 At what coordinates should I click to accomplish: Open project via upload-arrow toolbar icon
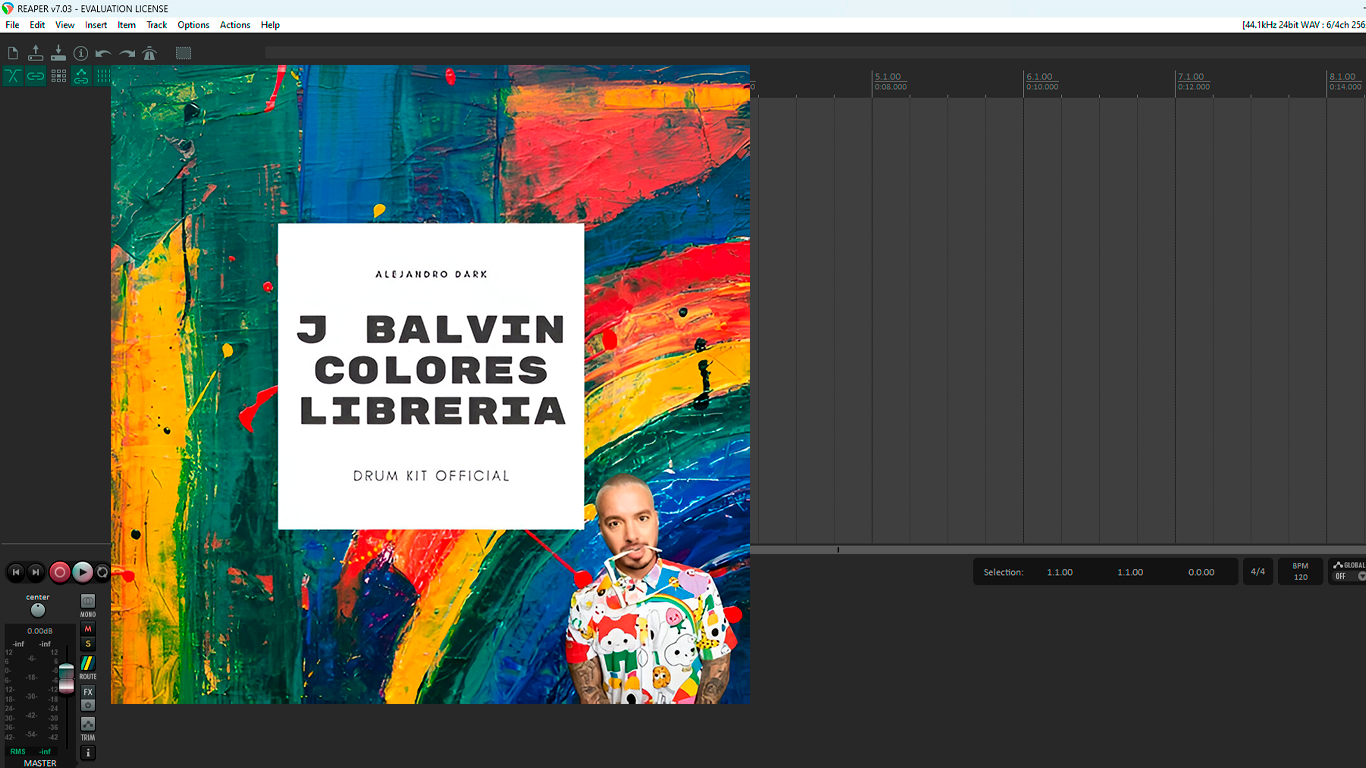click(x=36, y=53)
